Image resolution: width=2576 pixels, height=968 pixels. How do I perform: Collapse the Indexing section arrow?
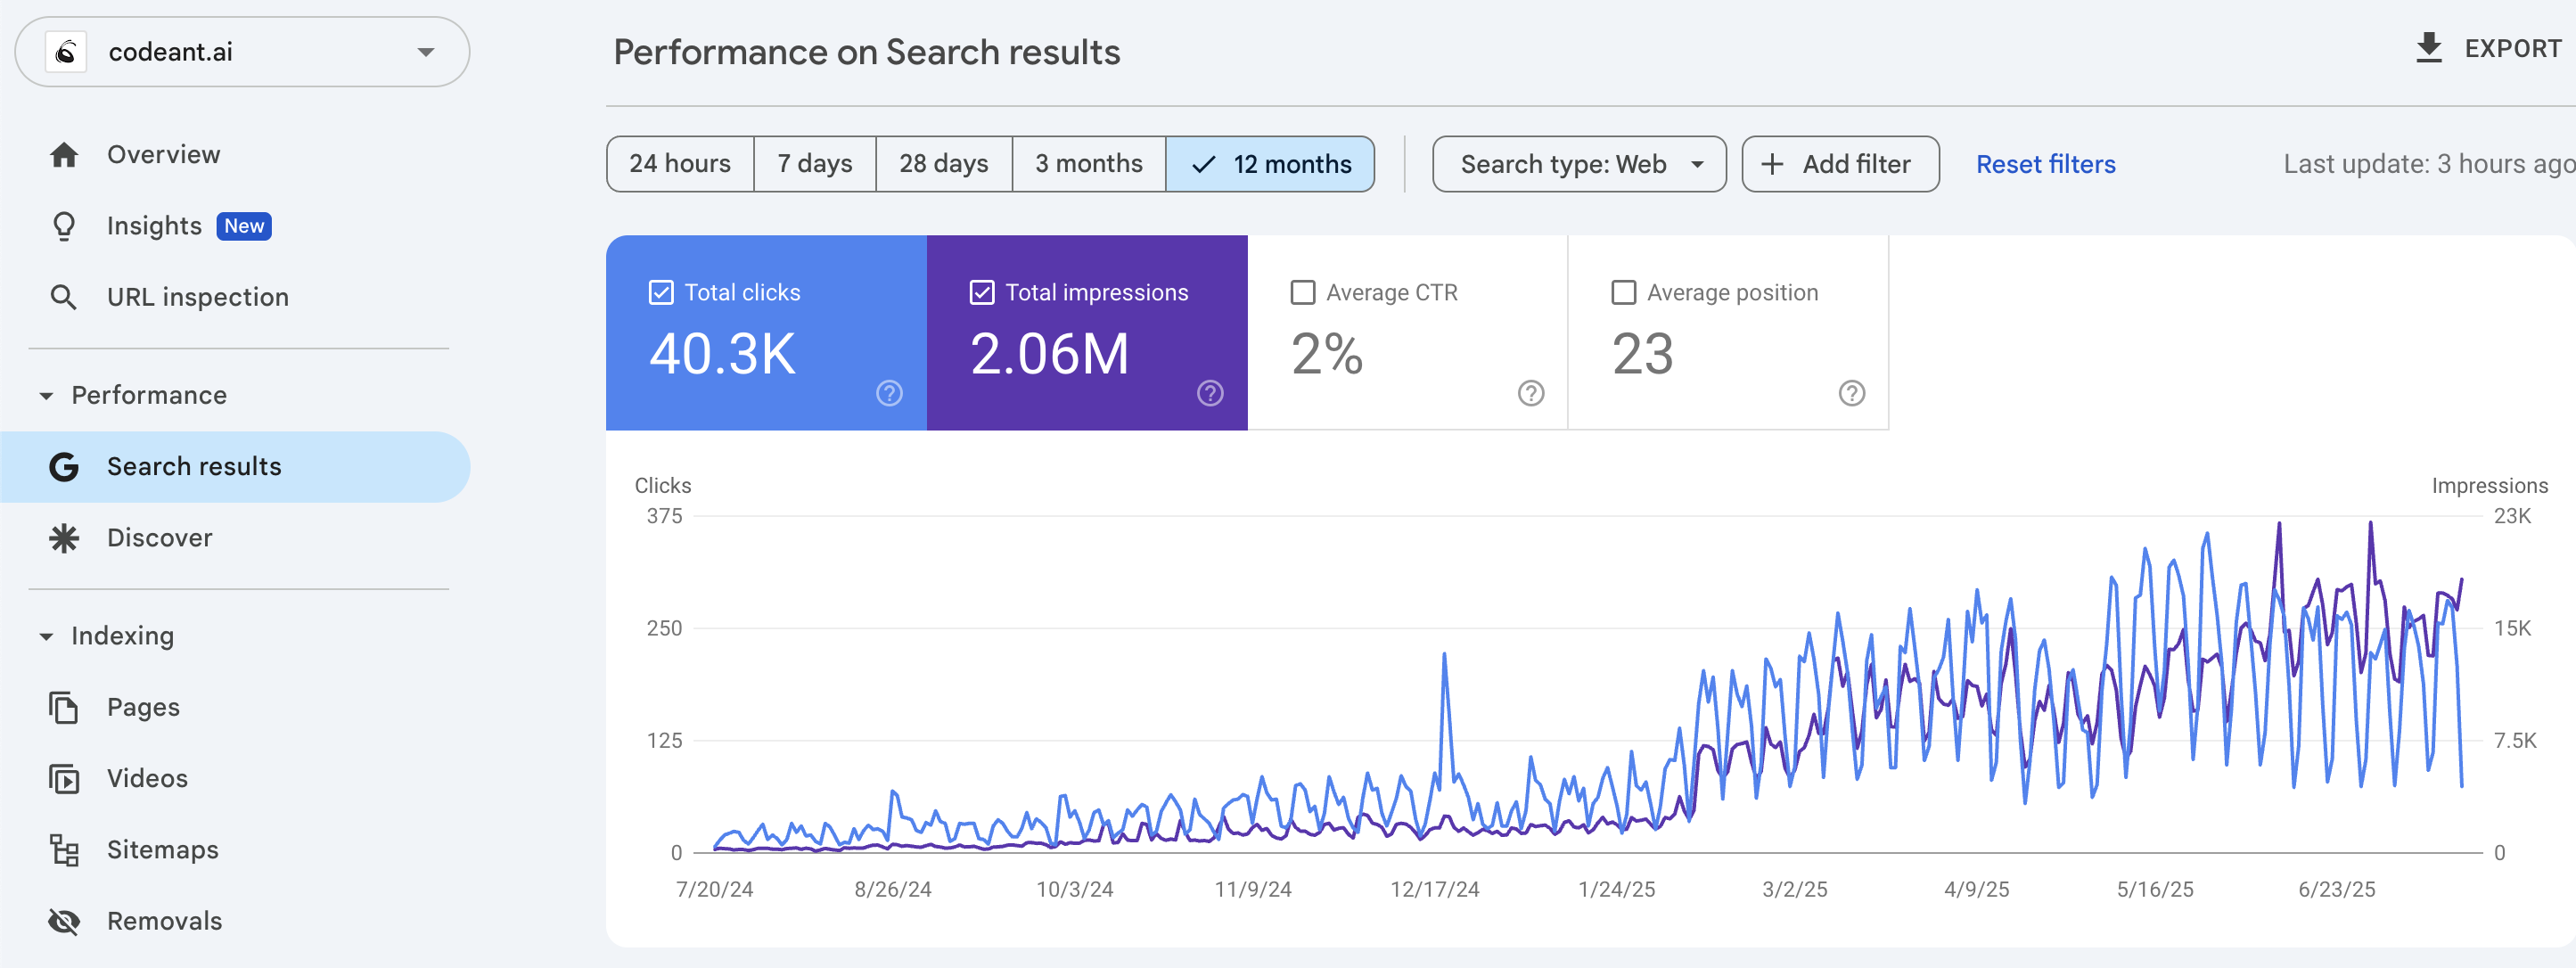(46, 637)
